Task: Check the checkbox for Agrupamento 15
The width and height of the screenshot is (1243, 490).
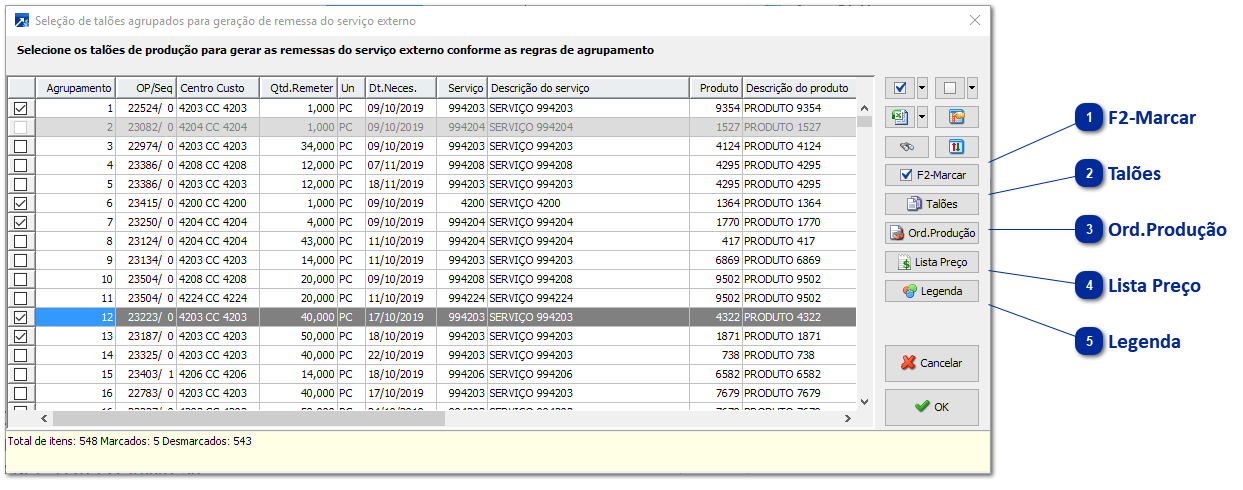Action: [x=21, y=374]
